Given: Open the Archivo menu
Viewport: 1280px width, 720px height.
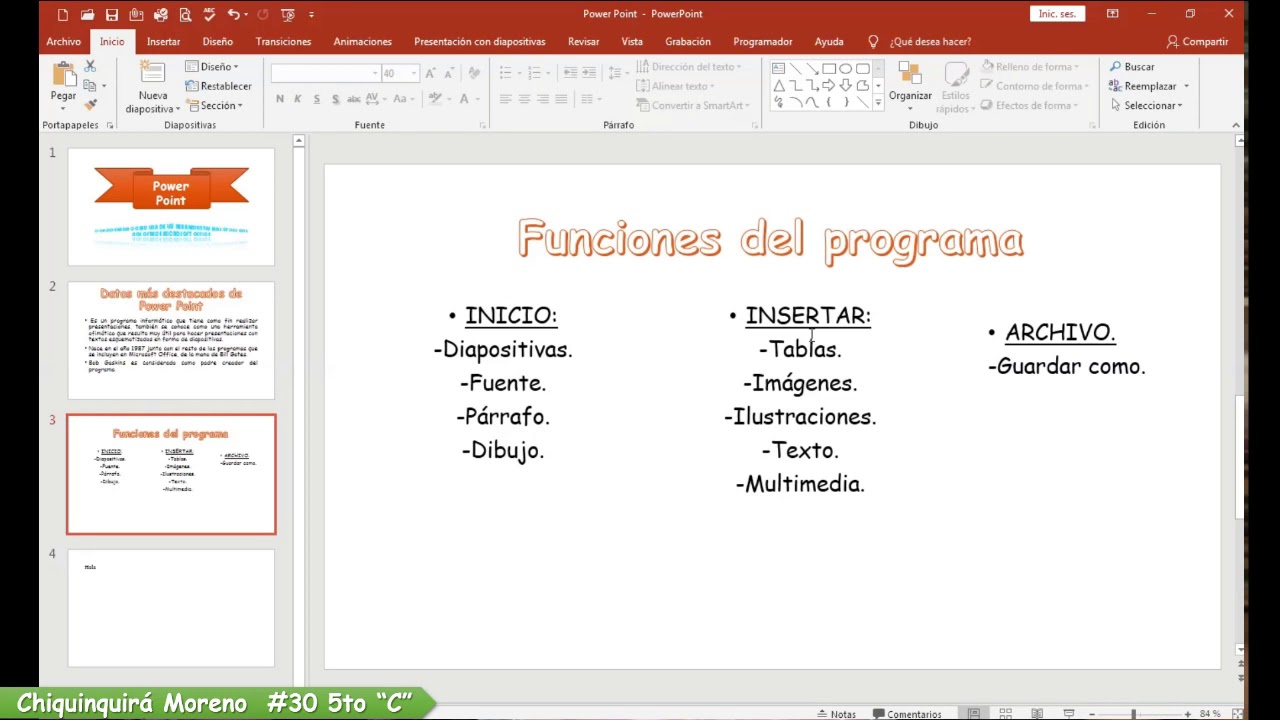Looking at the screenshot, I should coord(63,41).
